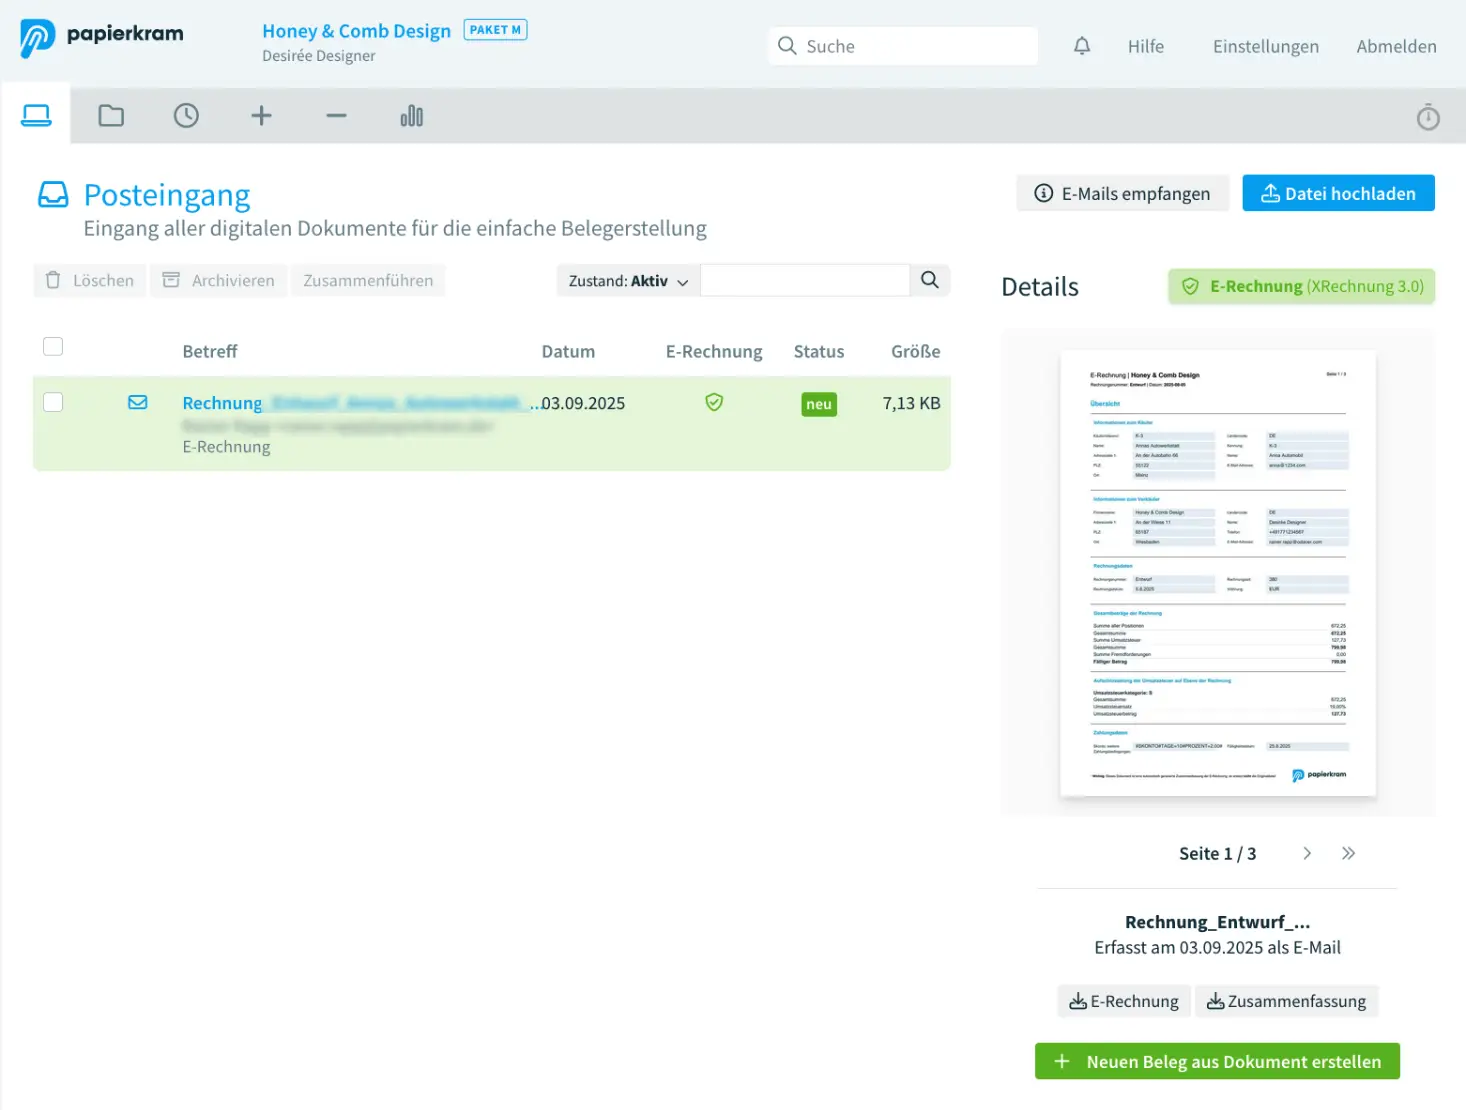Open the bar chart reports tab
Screen dimensions: 1466x1110
411,116
